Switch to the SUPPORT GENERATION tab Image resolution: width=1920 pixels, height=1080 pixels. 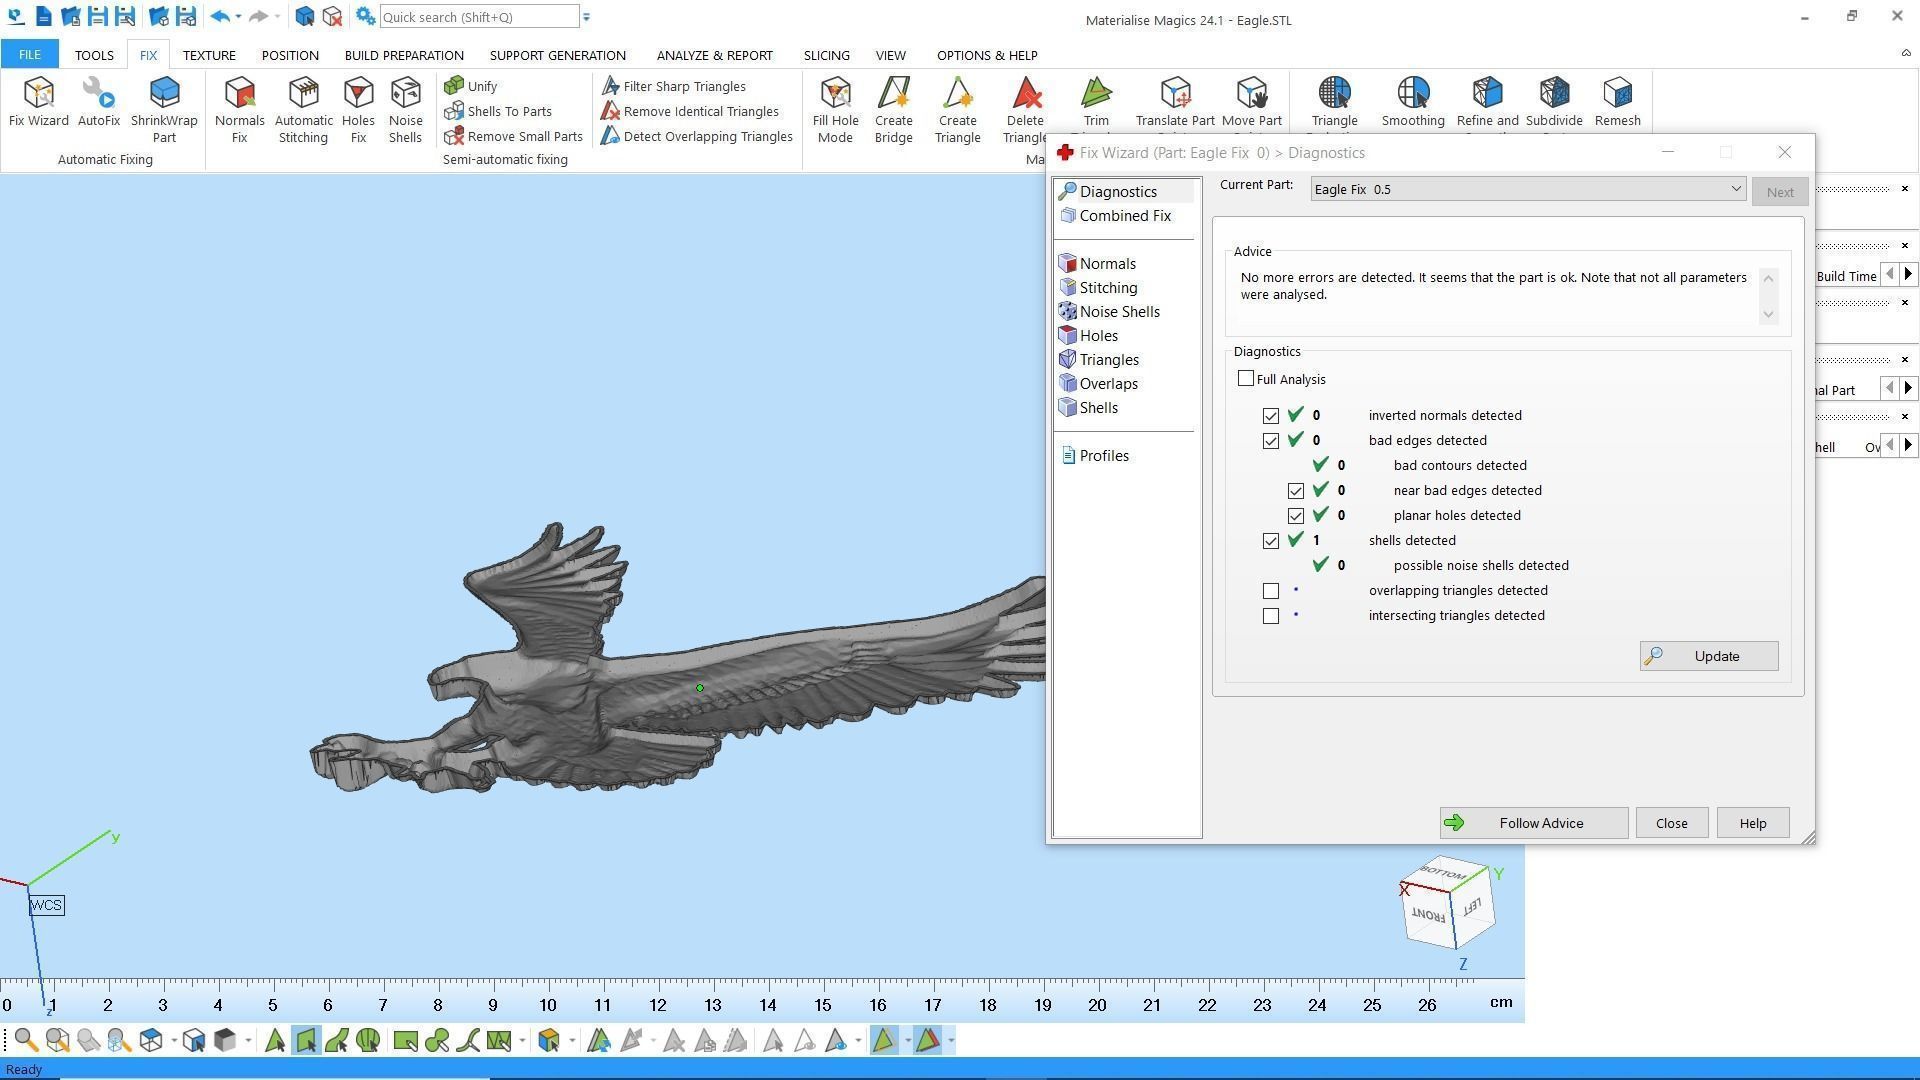pos(557,55)
